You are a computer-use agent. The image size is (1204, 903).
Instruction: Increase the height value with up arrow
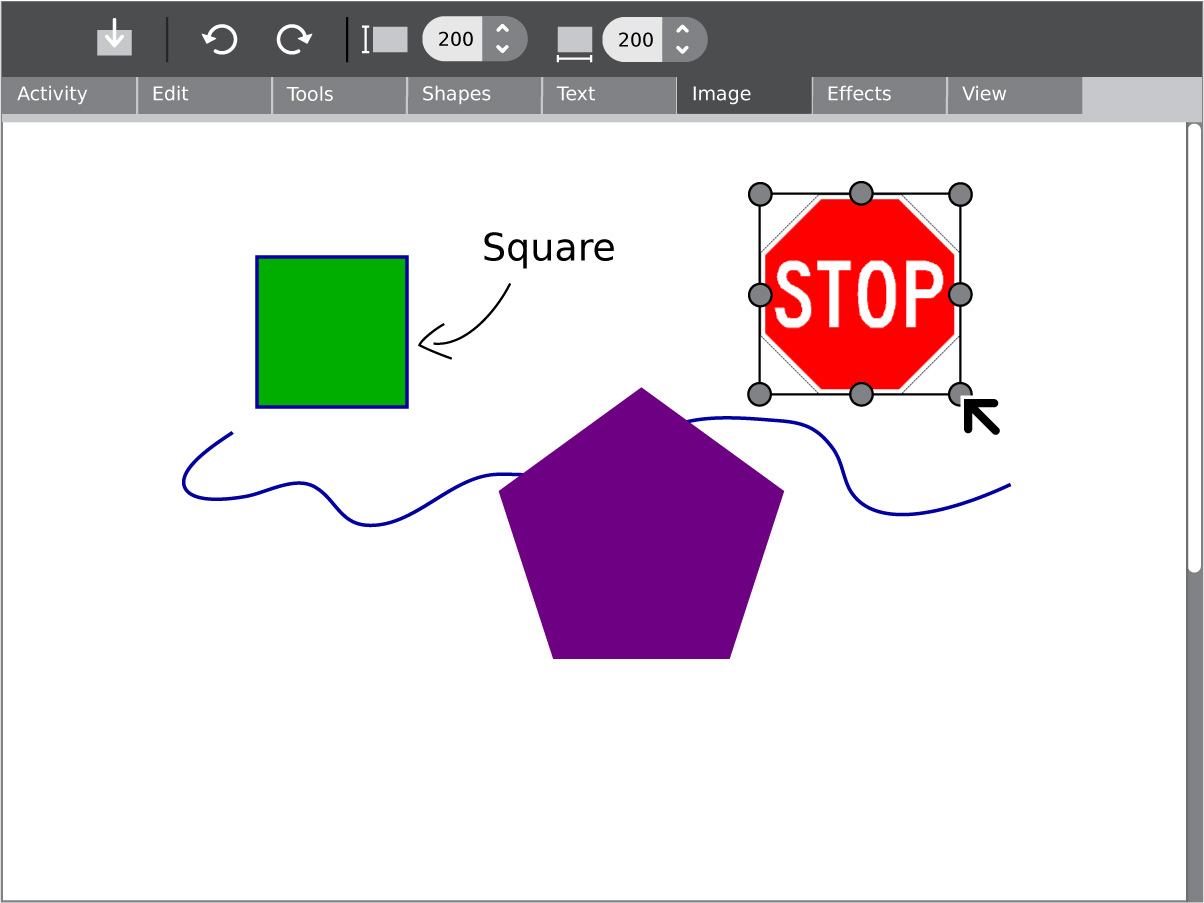[x=503, y=30]
